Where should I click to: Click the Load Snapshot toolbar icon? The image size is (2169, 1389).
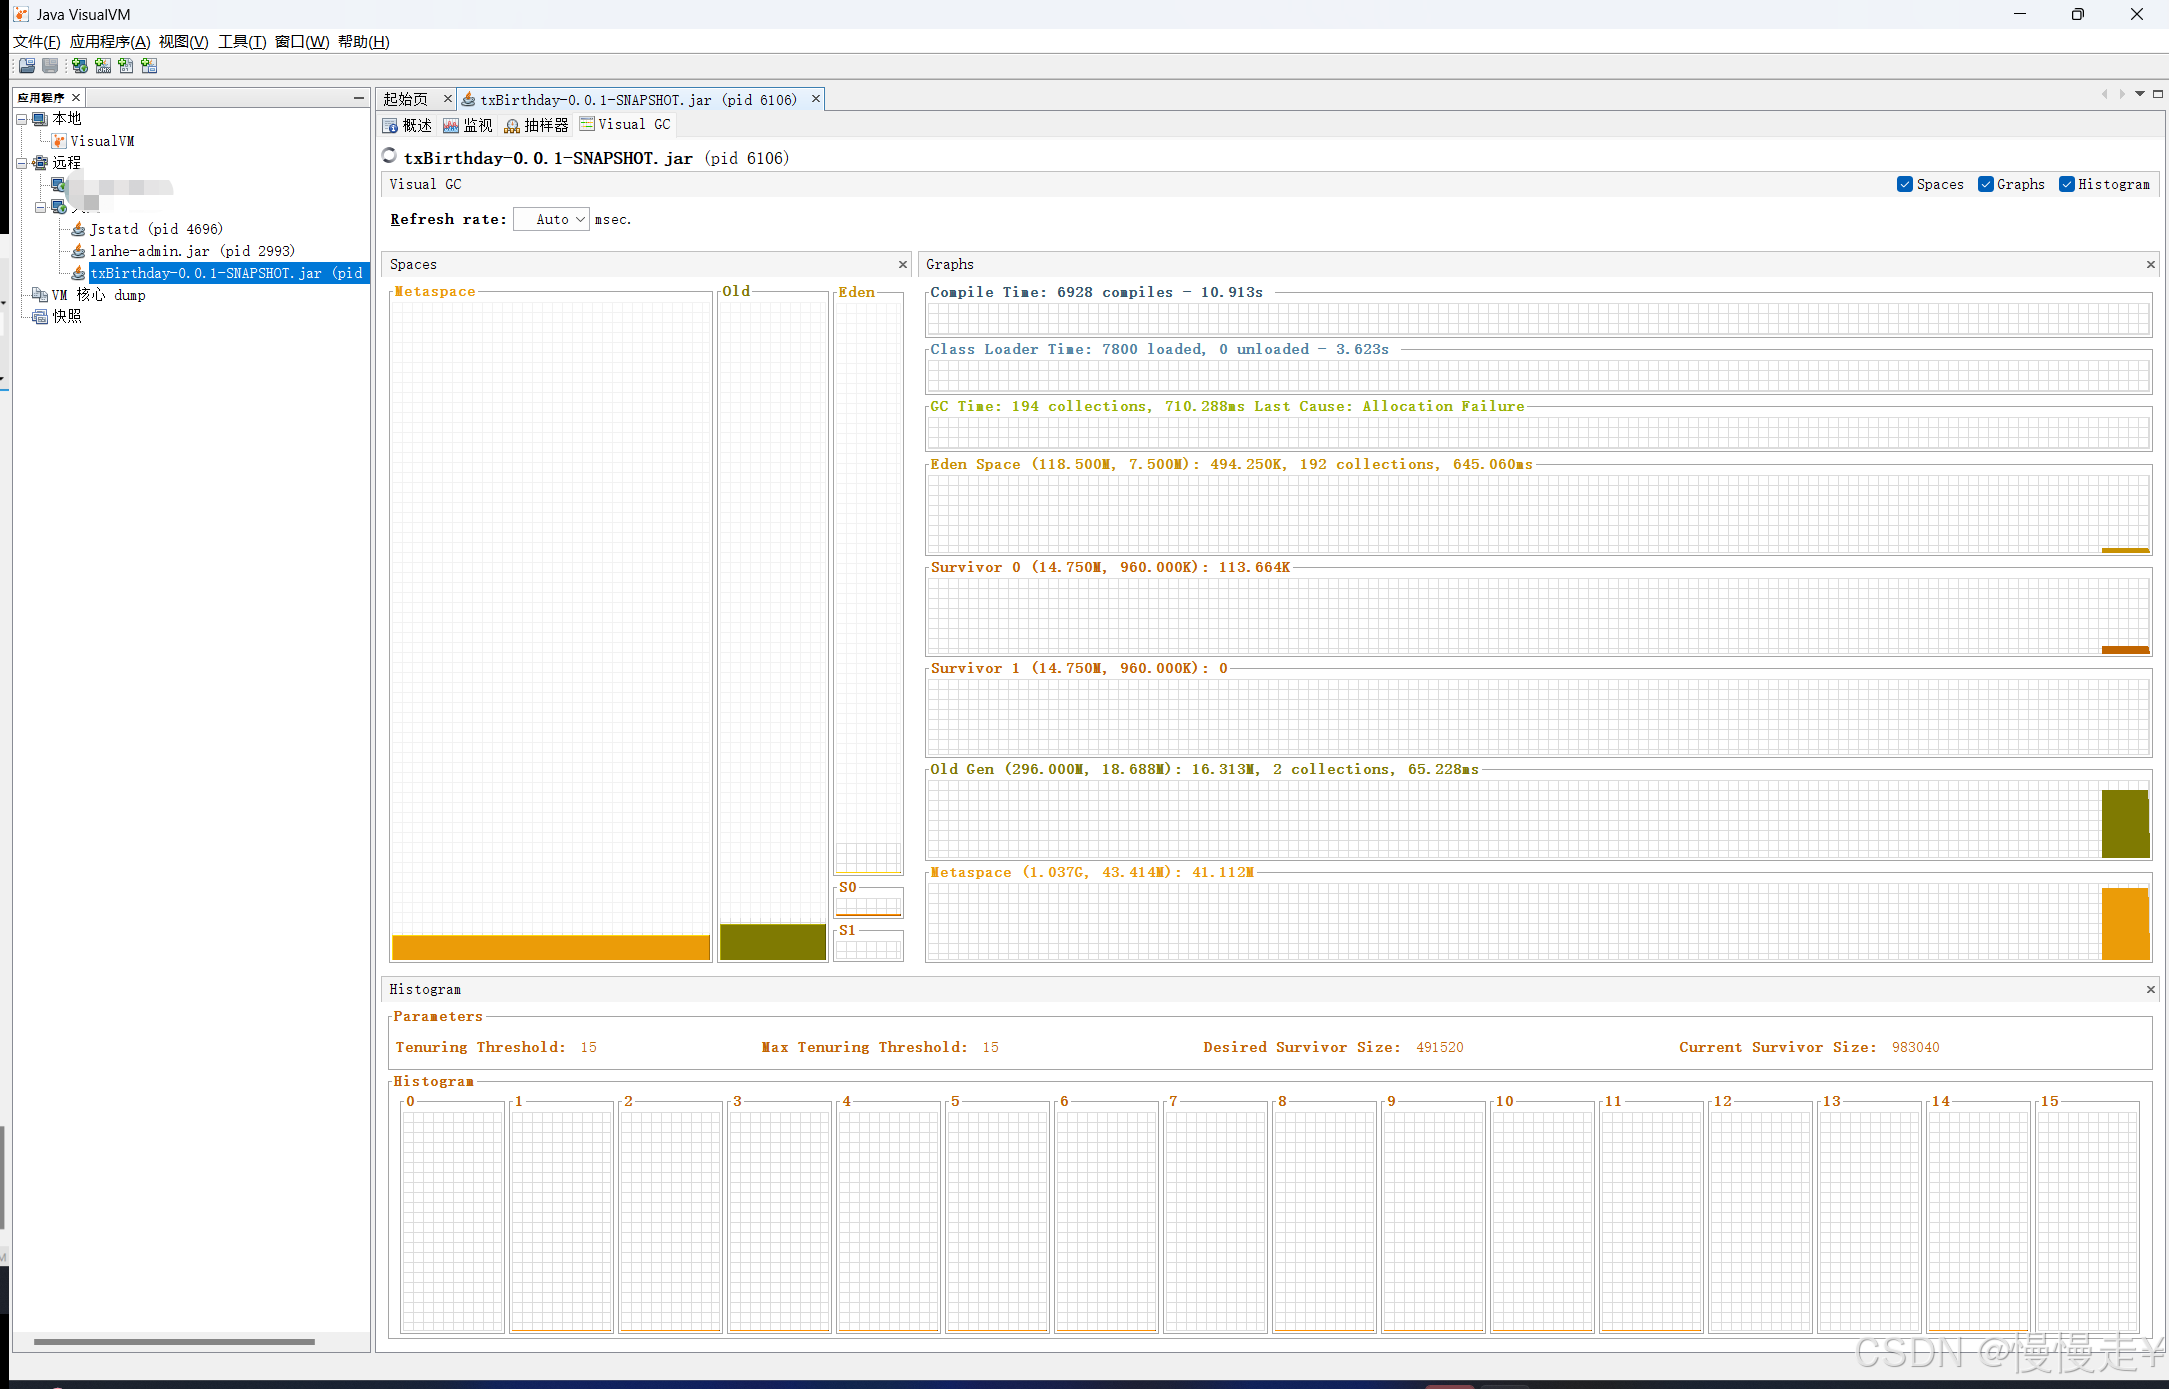click(27, 66)
